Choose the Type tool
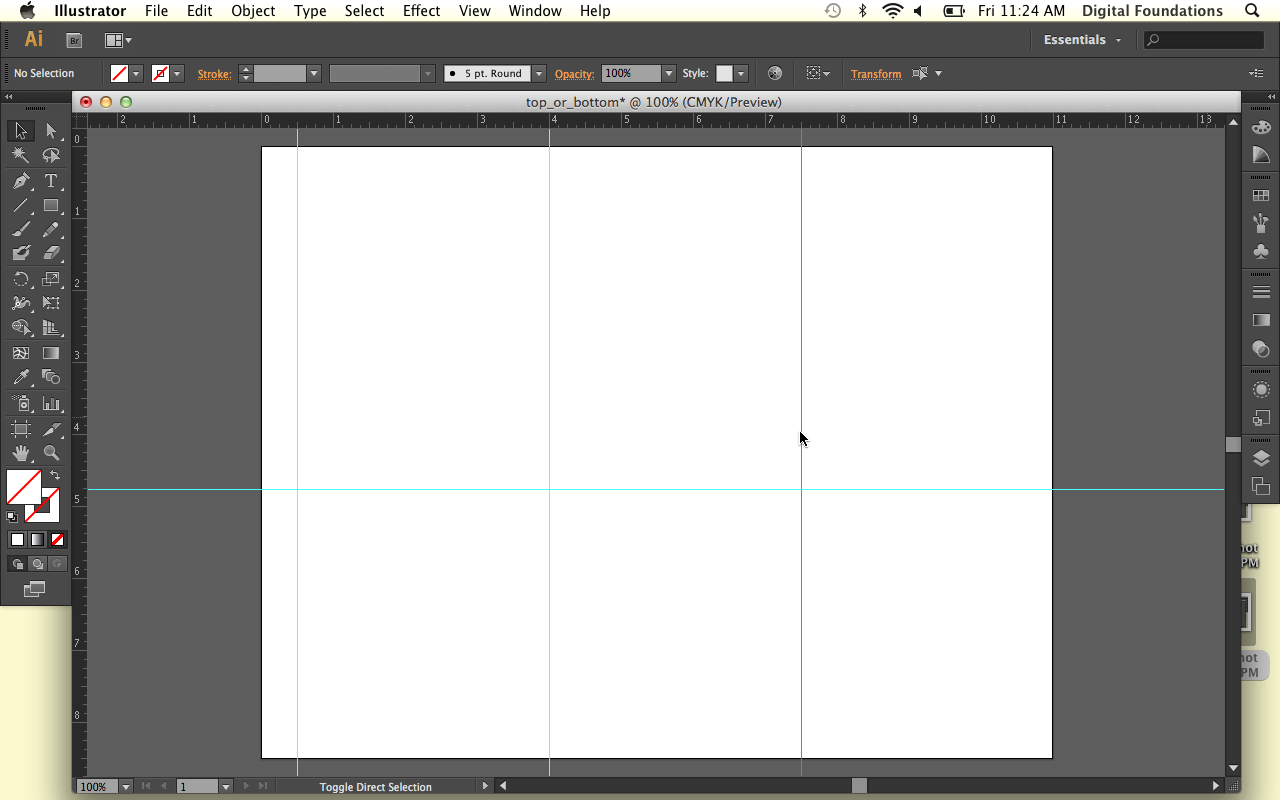The height and width of the screenshot is (800, 1280). 51,181
